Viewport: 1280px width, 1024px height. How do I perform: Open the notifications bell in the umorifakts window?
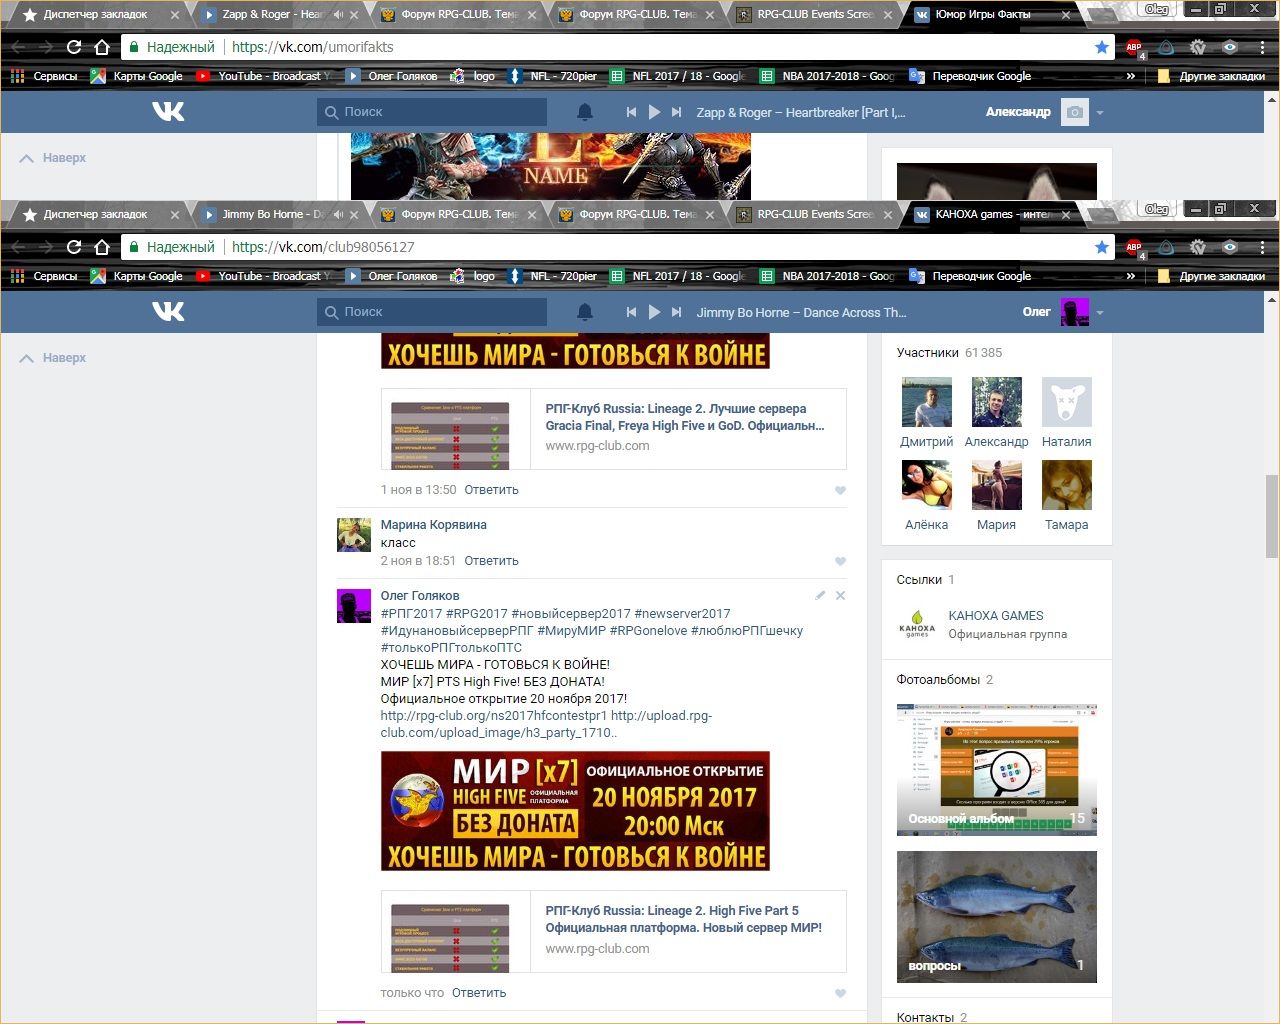pyautogui.click(x=585, y=112)
